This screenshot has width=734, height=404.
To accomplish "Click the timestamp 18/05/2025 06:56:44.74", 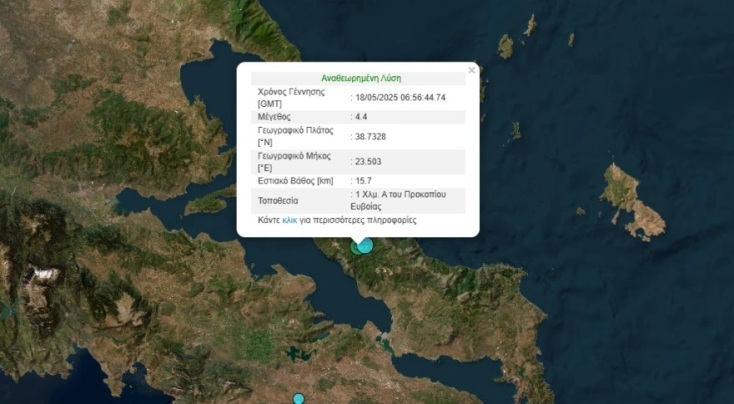I will point(400,97).
